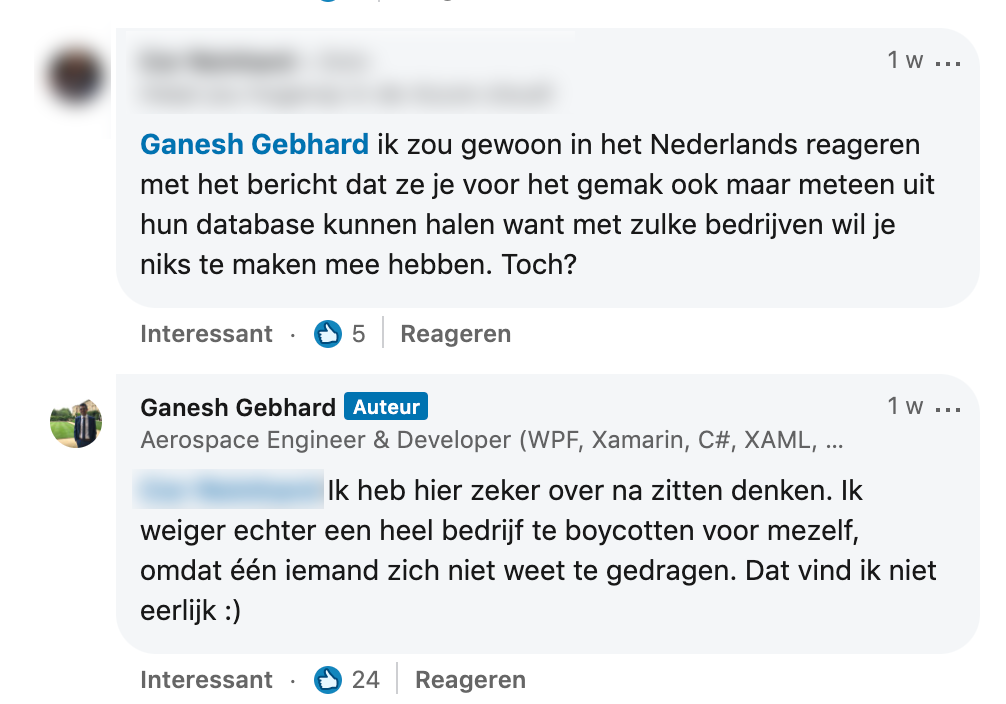The height and width of the screenshot is (704, 1006).
Task: Follow the blue Ganesh Gebhard mention link
Action: coord(254,145)
